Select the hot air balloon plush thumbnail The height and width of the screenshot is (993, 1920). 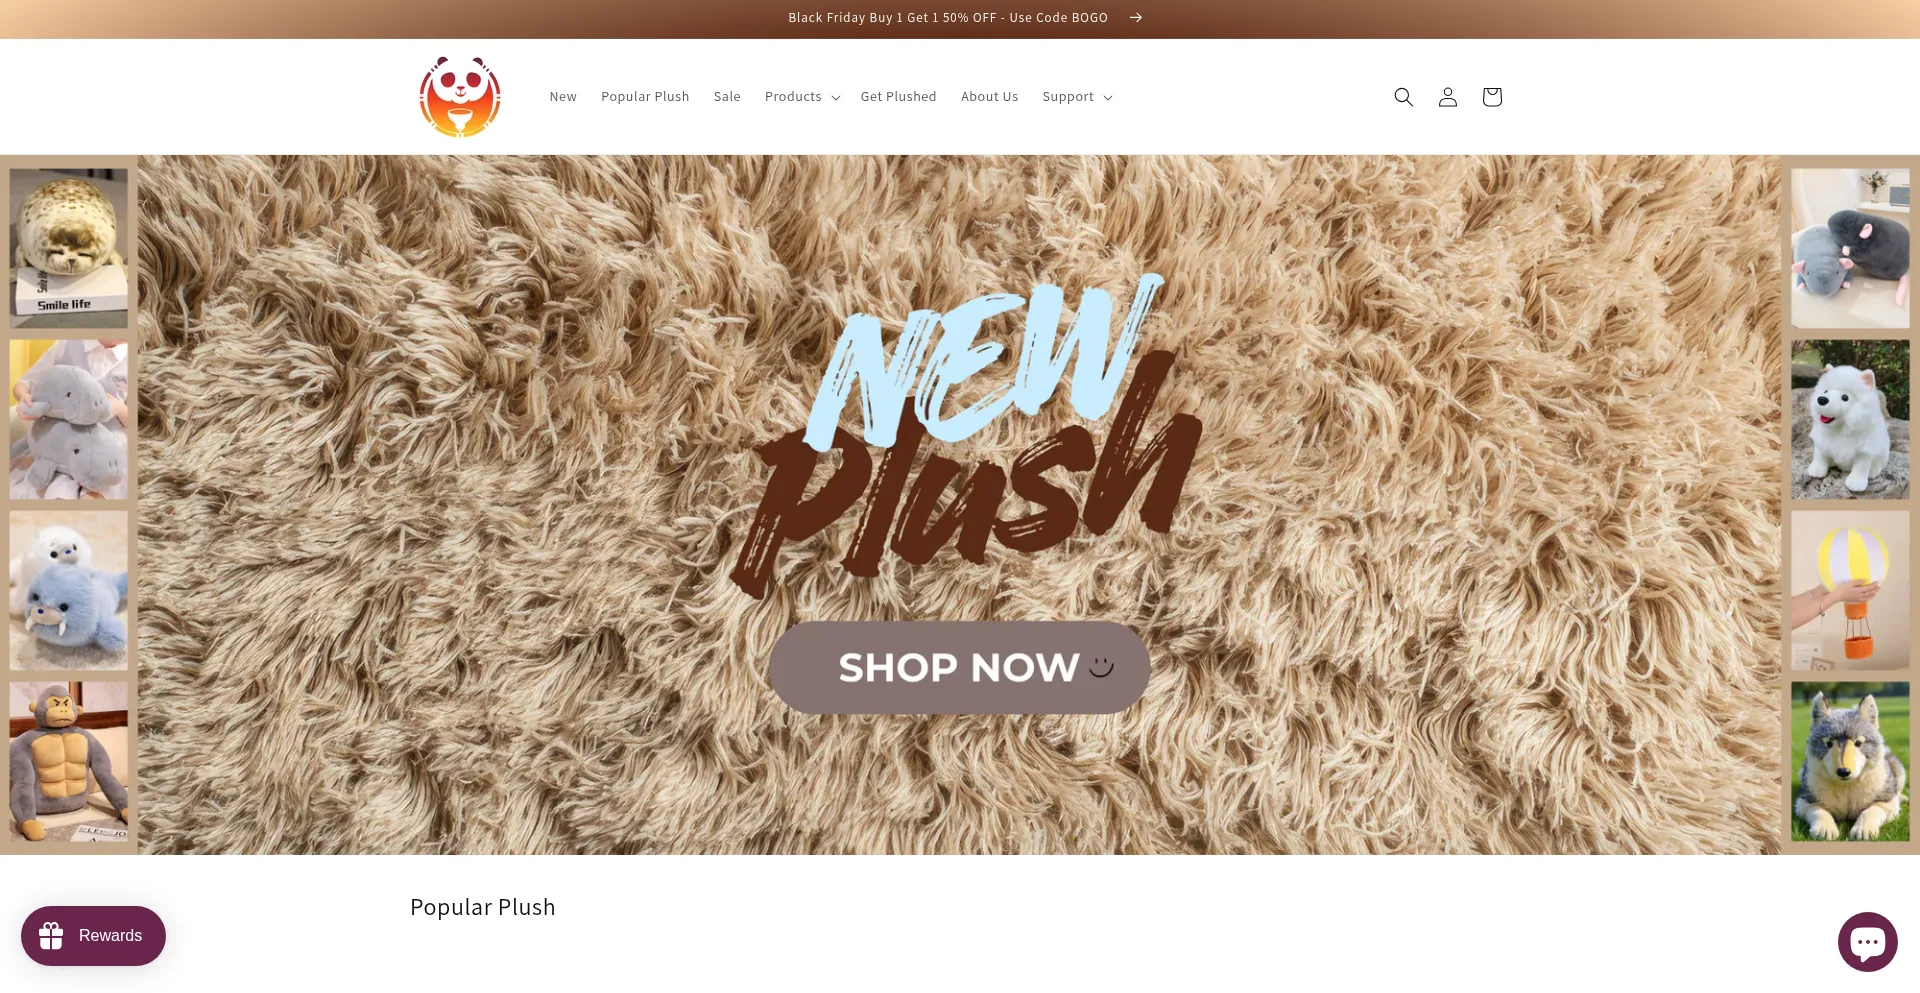click(1850, 590)
